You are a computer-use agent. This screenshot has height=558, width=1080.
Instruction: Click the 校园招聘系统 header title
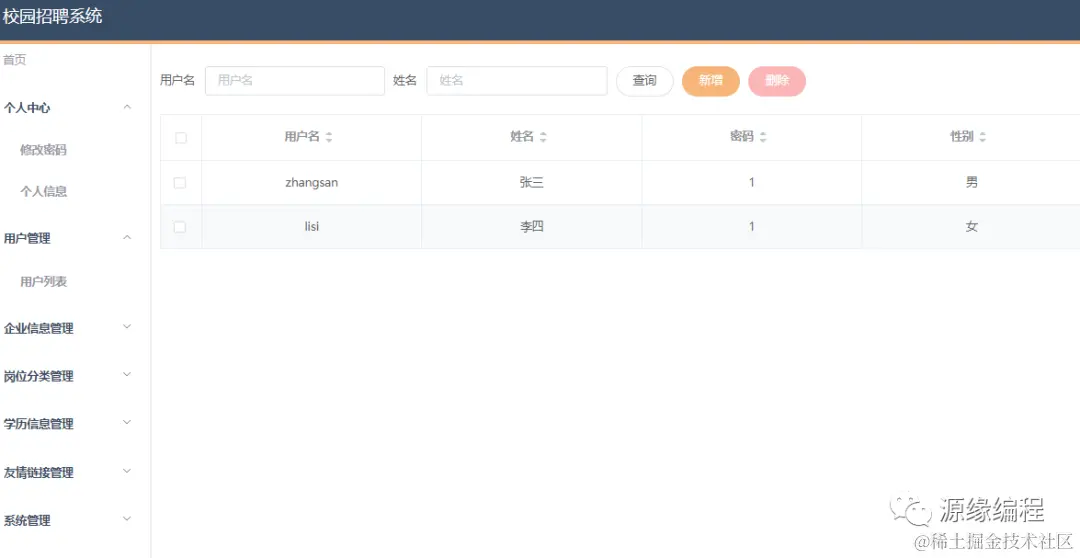(52, 17)
